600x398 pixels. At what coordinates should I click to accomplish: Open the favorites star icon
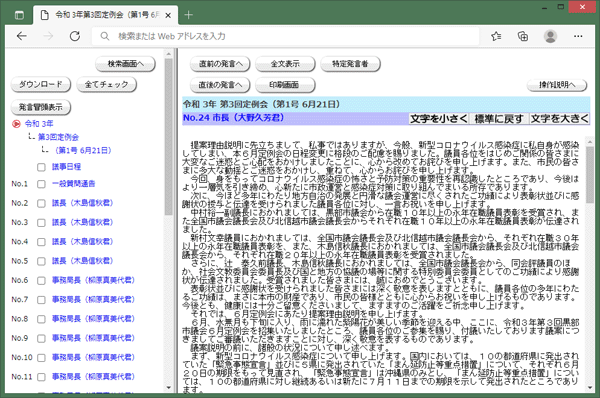(496, 36)
